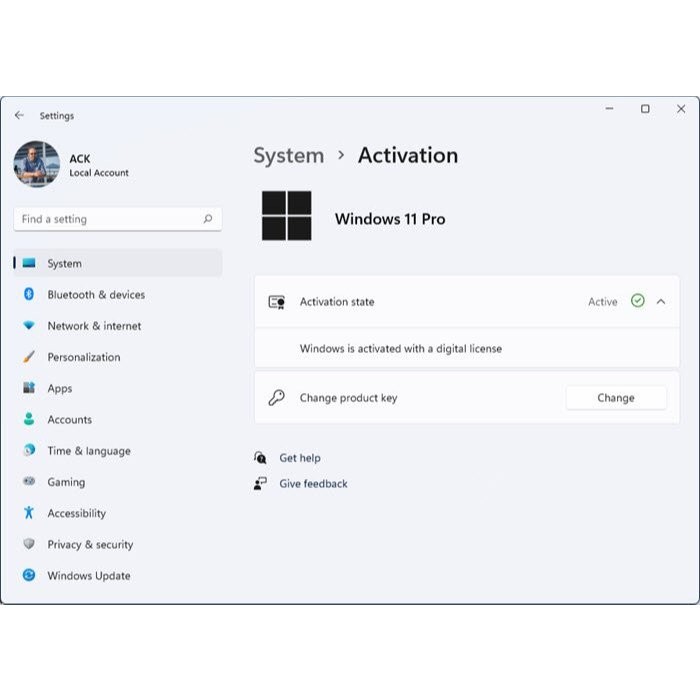This screenshot has width=700, height=700.
Task: Click the Give feedback person icon
Action: pyautogui.click(x=260, y=483)
